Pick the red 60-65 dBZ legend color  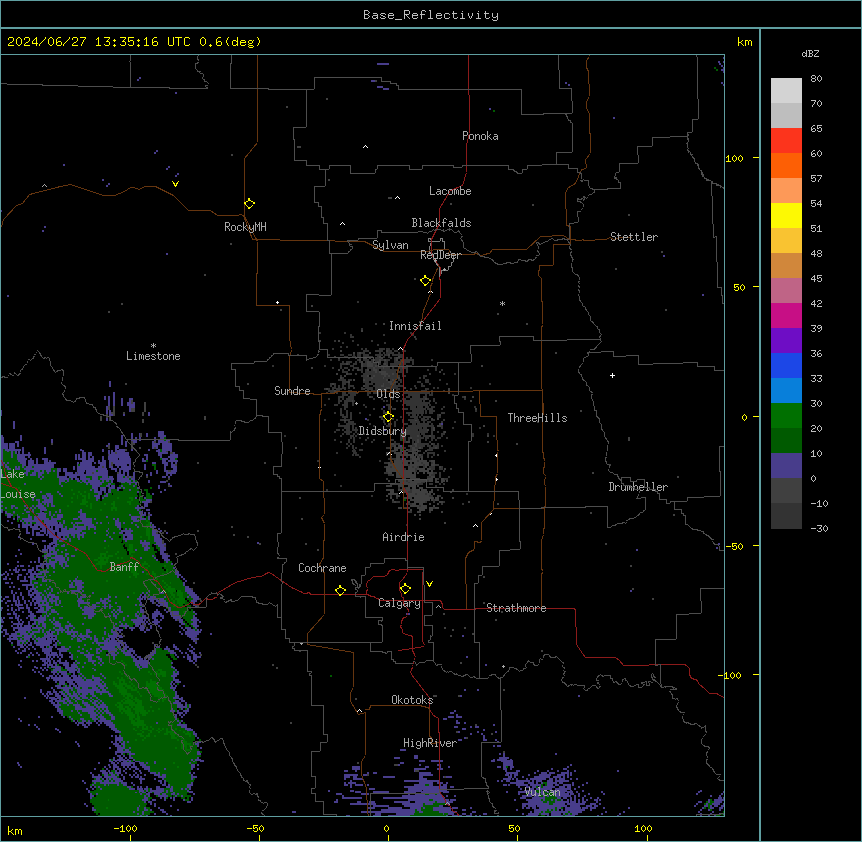click(x=786, y=141)
